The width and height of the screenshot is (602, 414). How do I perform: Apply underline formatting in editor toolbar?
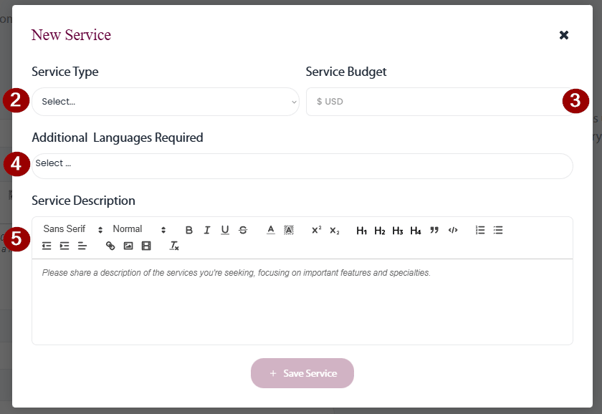click(x=225, y=230)
